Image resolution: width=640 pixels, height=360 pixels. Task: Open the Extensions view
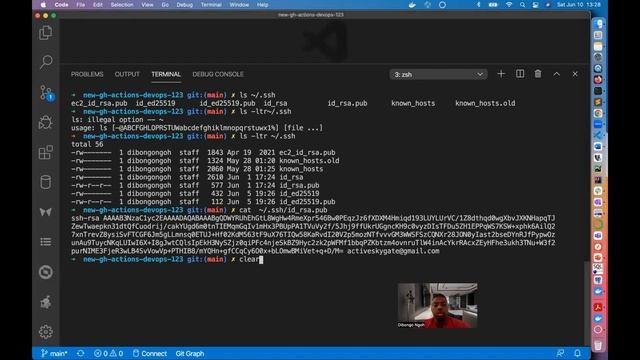coord(46,152)
